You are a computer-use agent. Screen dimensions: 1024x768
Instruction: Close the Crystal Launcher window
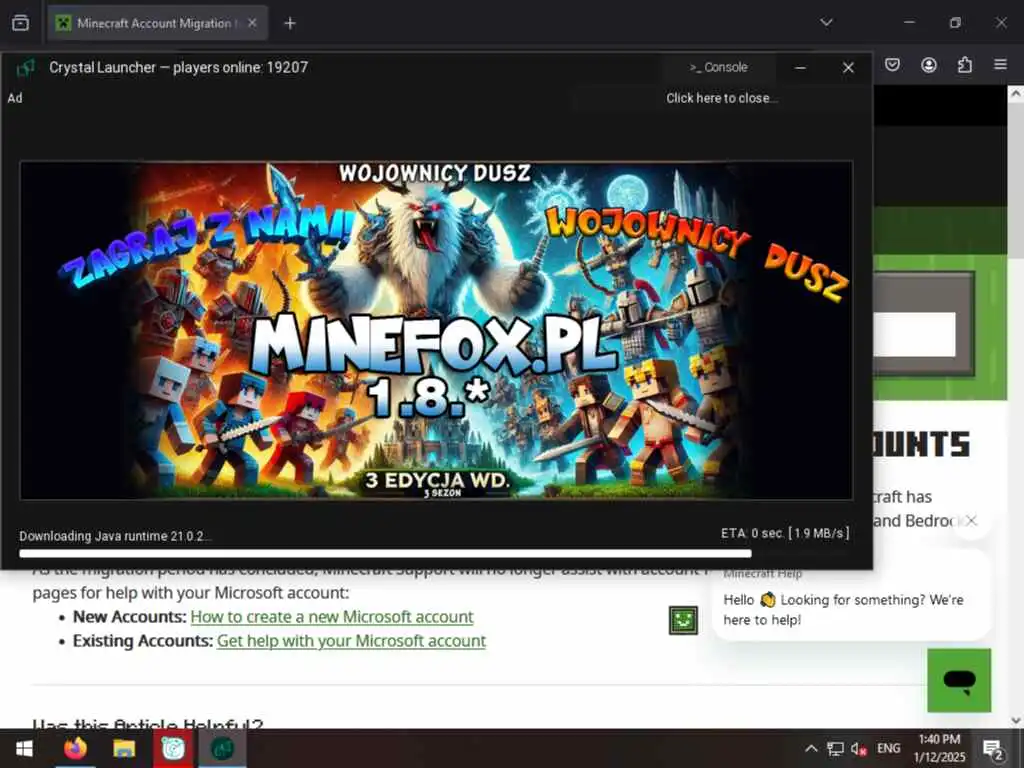point(848,67)
